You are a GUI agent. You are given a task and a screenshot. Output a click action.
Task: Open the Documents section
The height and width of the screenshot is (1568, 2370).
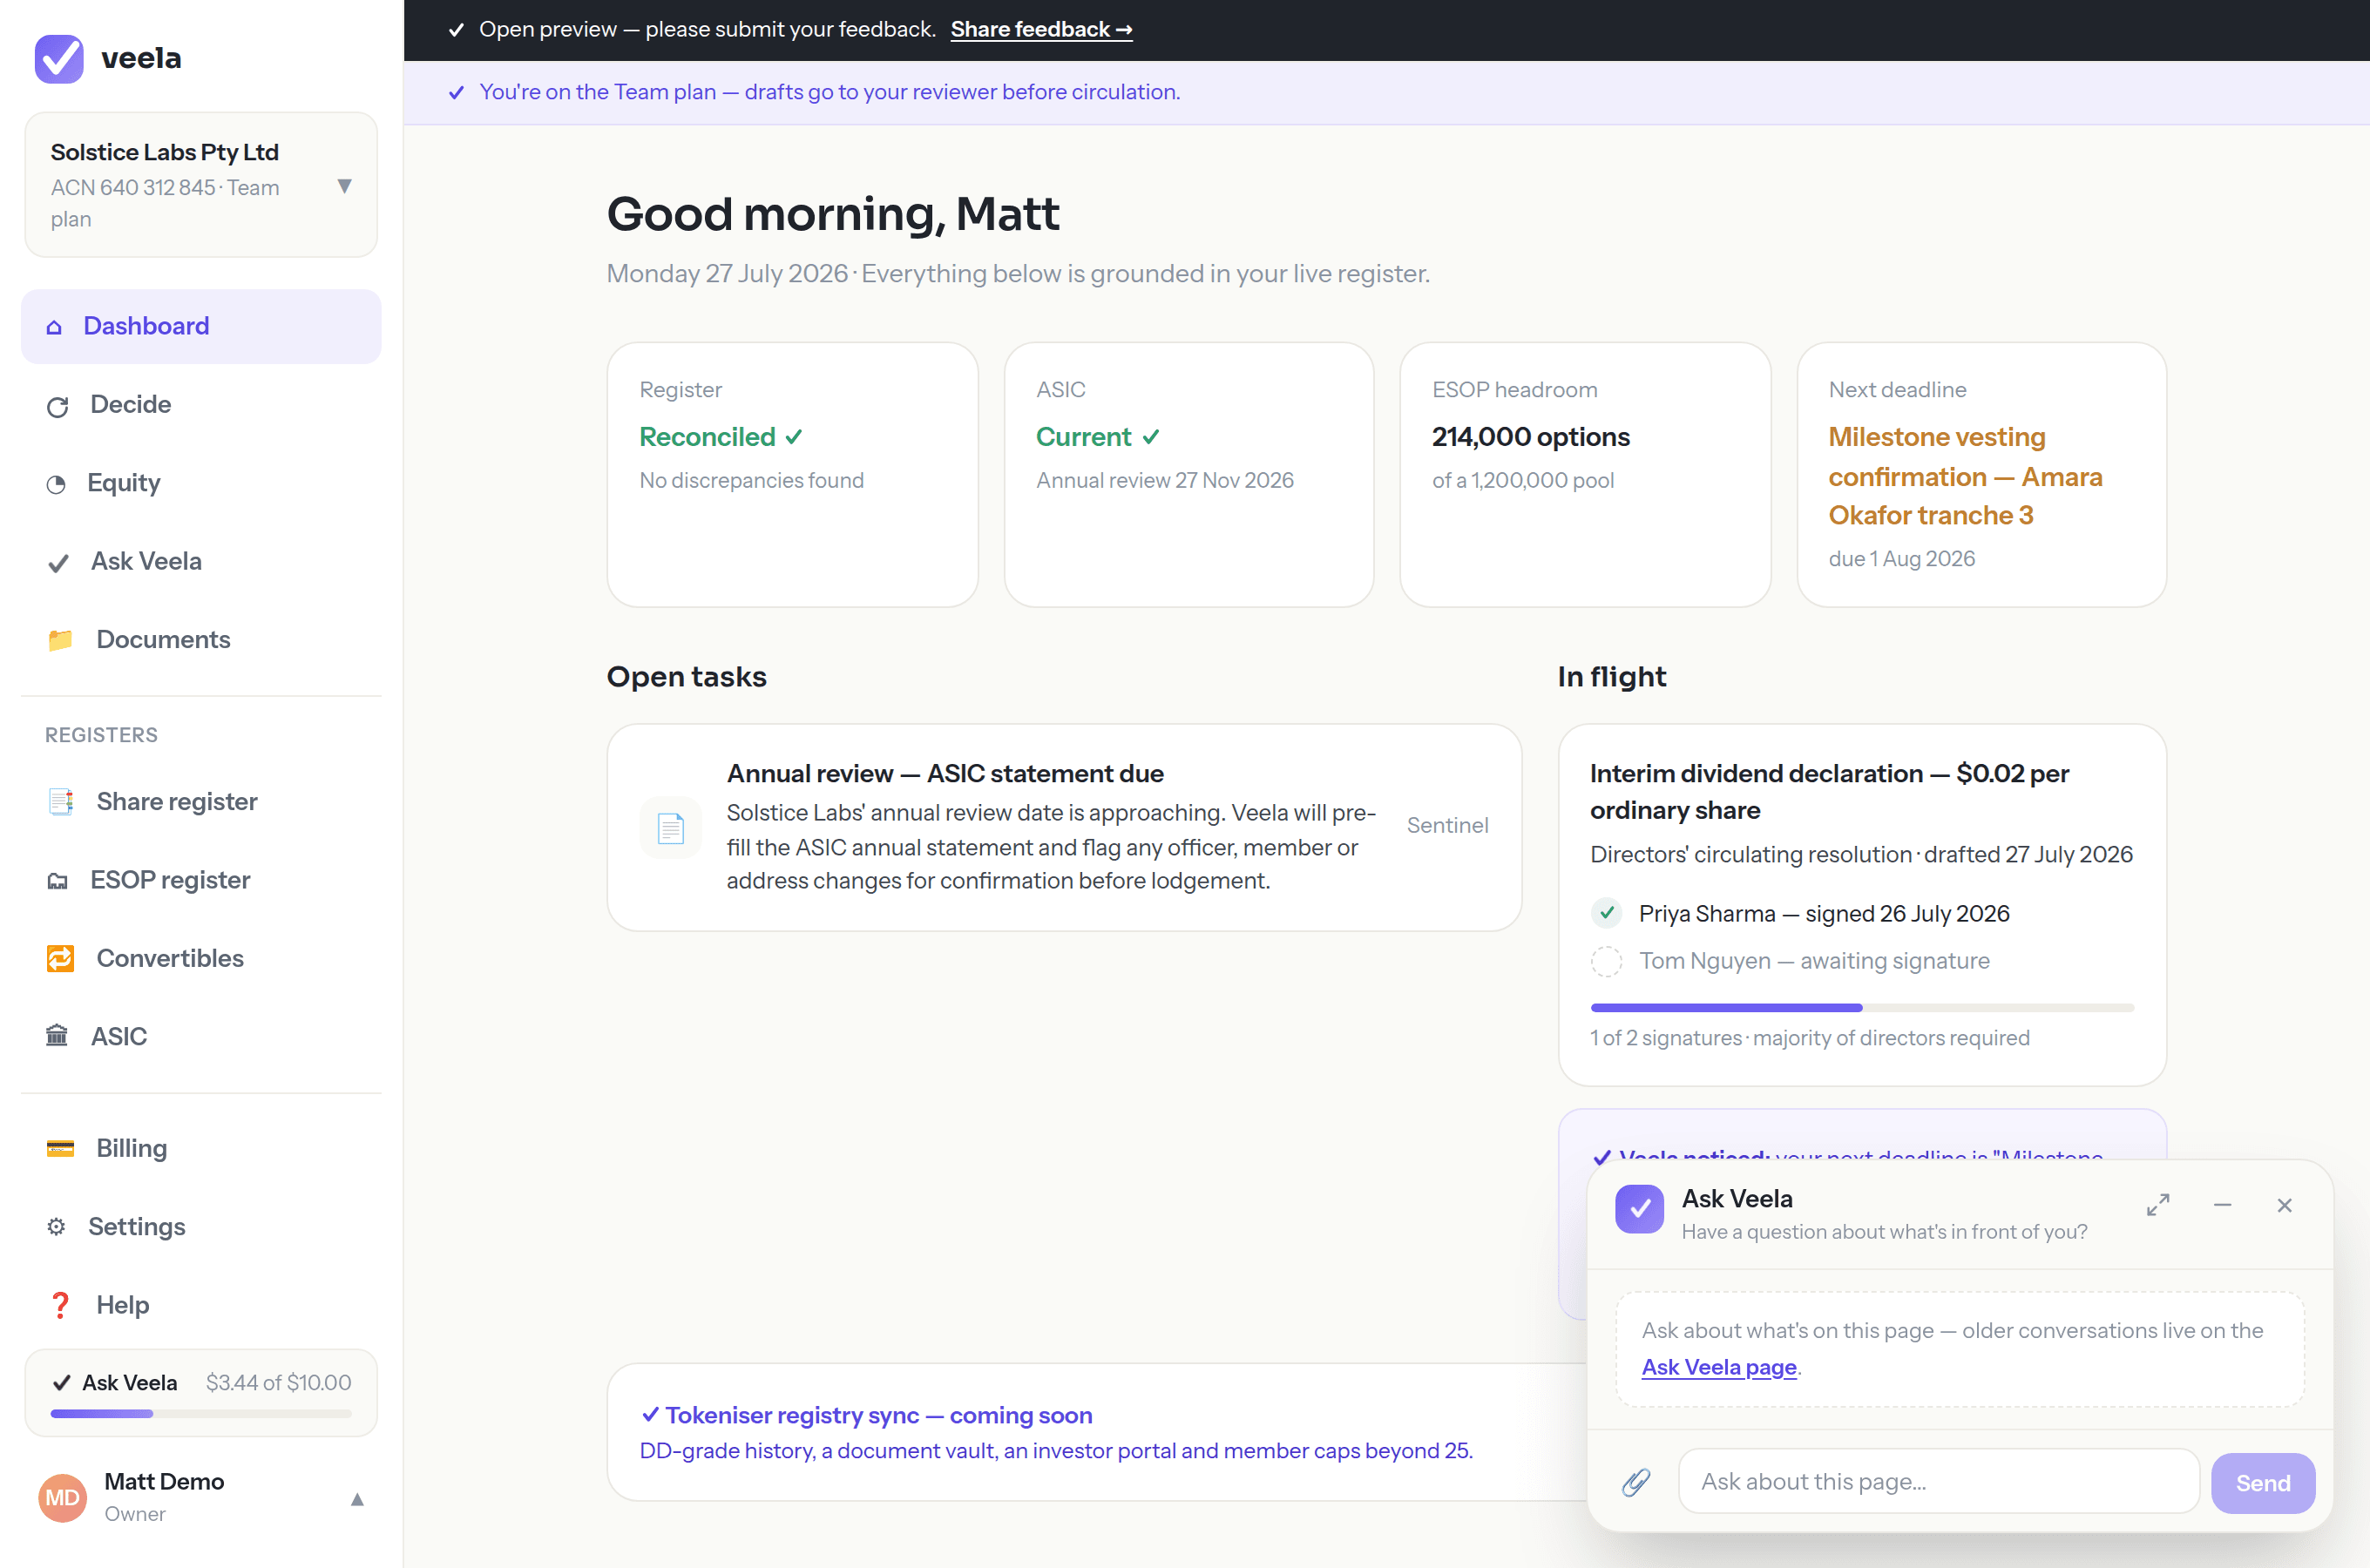coord(201,640)
